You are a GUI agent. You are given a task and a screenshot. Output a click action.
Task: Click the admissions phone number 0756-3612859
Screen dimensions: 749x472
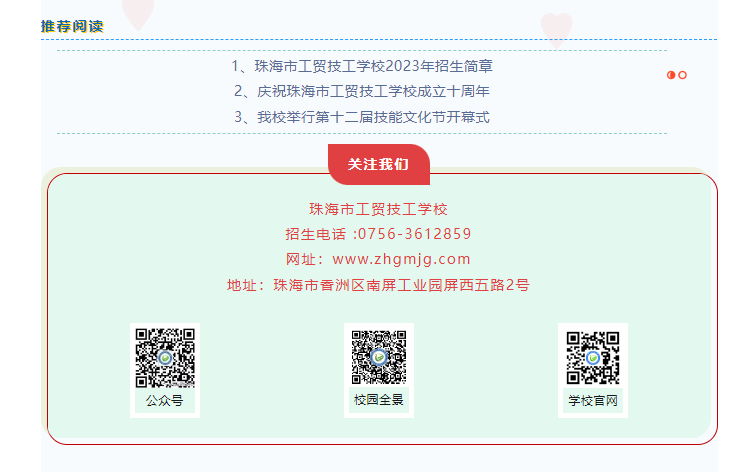tap(415, 234)
